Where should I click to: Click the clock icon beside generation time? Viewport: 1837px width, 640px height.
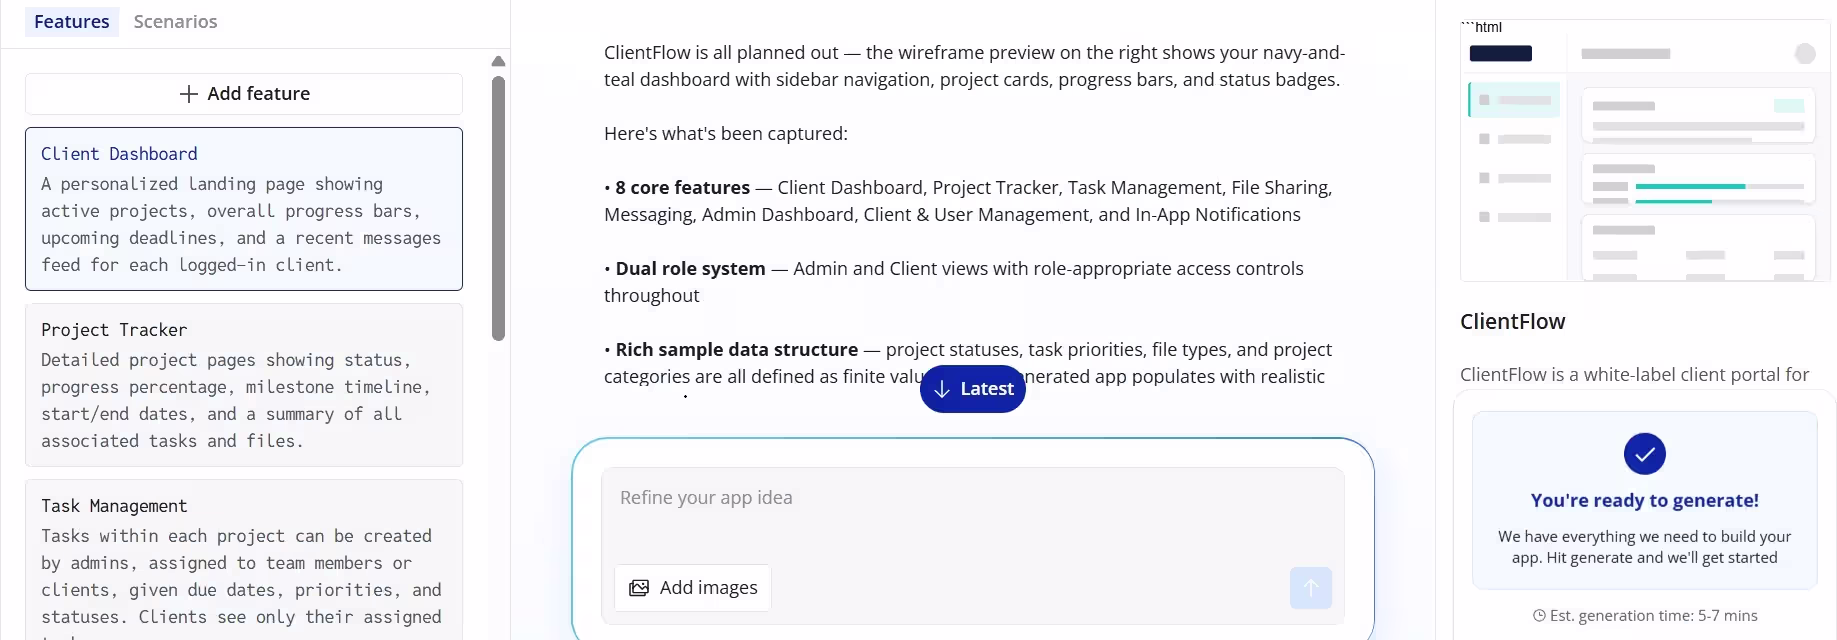click(1539, 616)
